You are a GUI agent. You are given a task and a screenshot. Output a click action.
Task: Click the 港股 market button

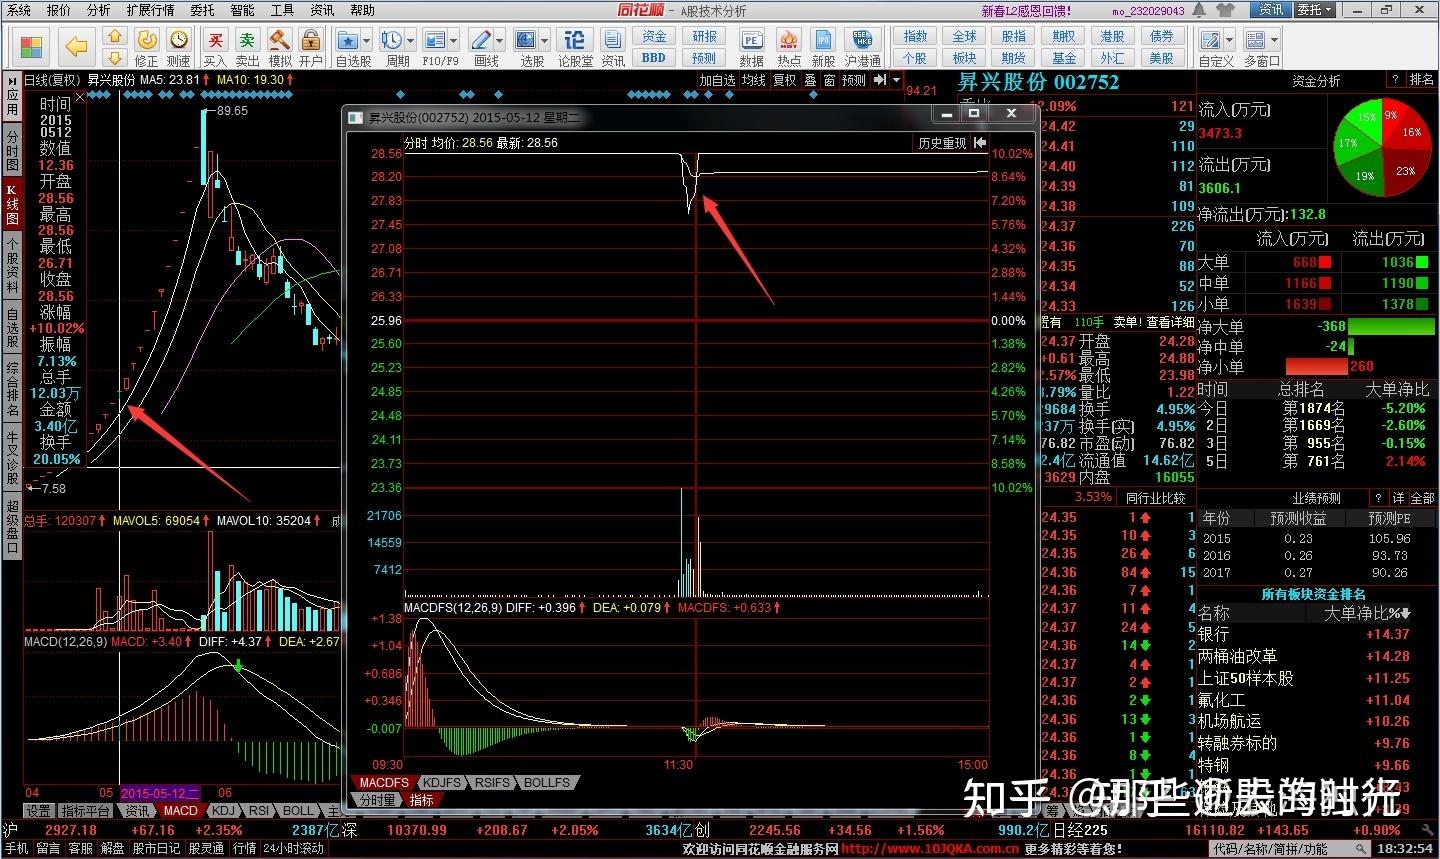(x=1112, y=36)
